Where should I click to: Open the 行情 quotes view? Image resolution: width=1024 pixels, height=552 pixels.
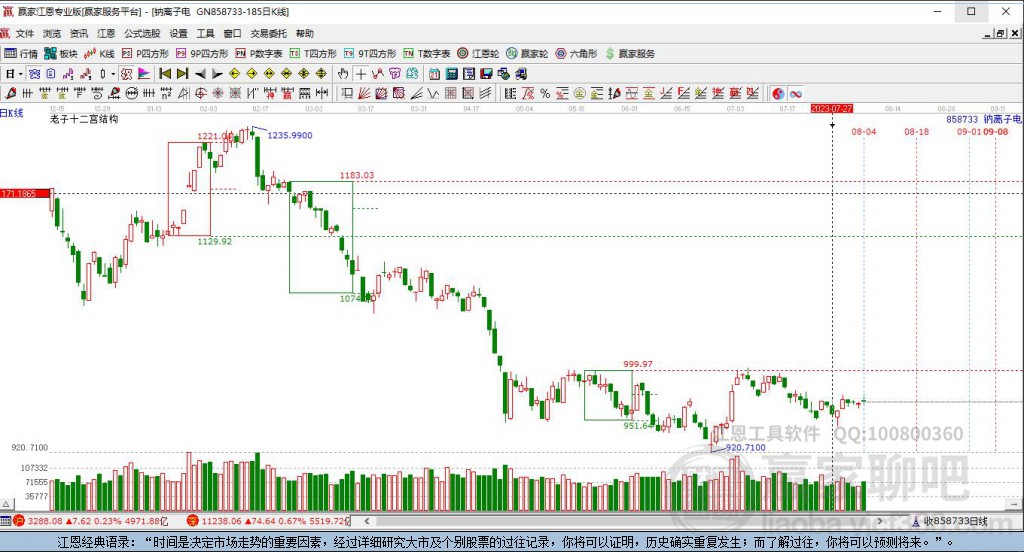pyautogui.click(x=21, y=54)
